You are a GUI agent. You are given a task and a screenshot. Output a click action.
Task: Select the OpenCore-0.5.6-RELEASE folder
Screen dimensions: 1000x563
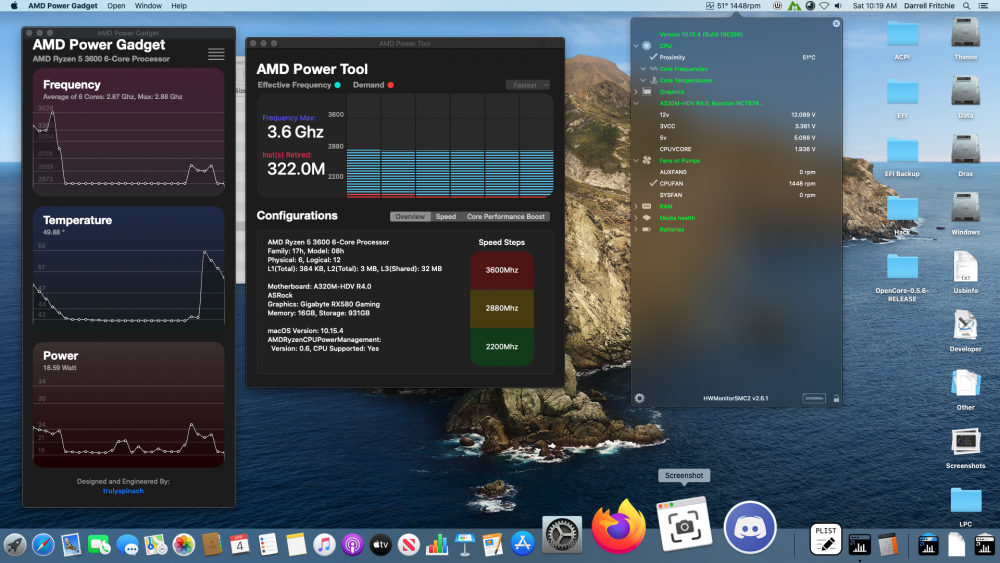902,277
